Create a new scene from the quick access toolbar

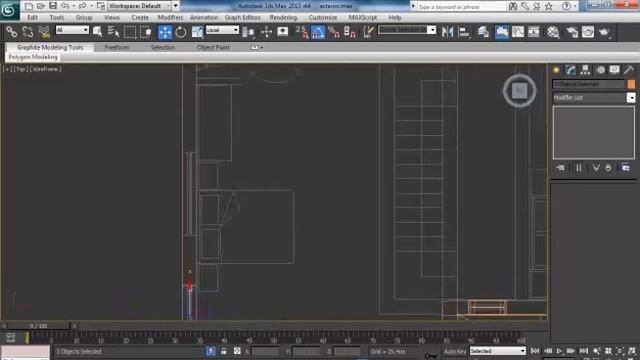coord(29,6)
